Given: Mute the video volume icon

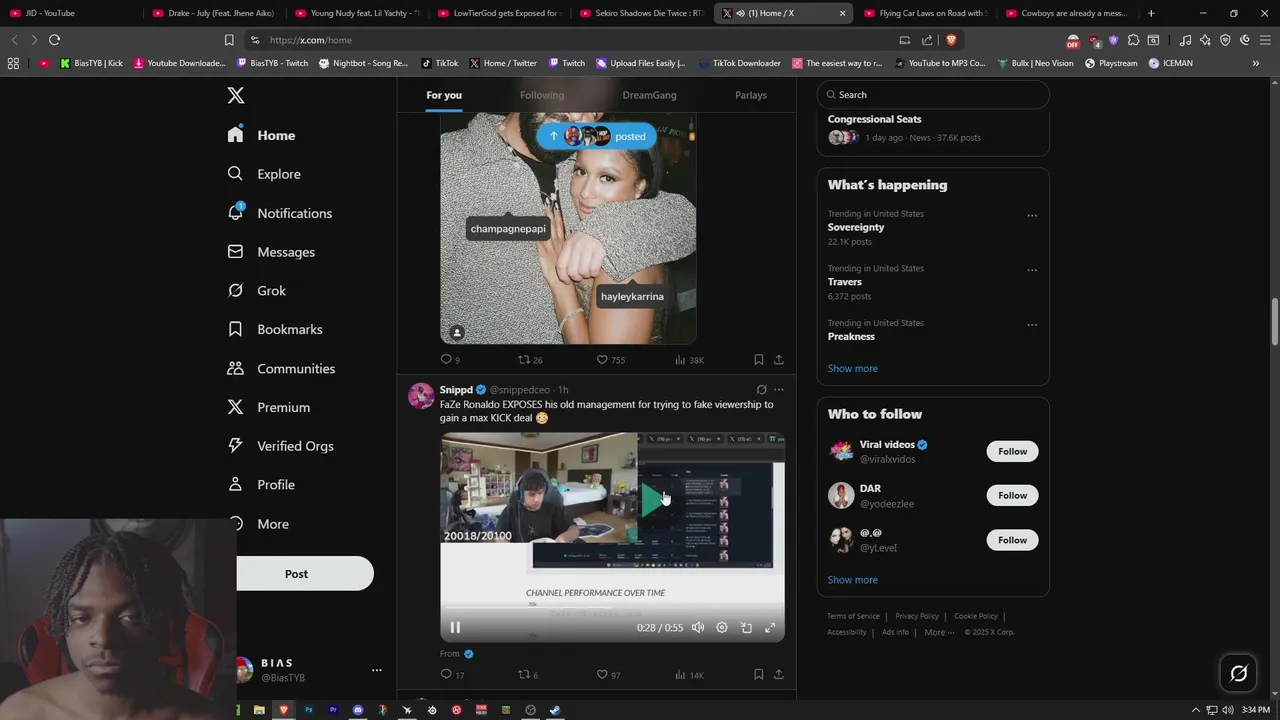Looking at the screenshot, I should click(x=698, y=627).
